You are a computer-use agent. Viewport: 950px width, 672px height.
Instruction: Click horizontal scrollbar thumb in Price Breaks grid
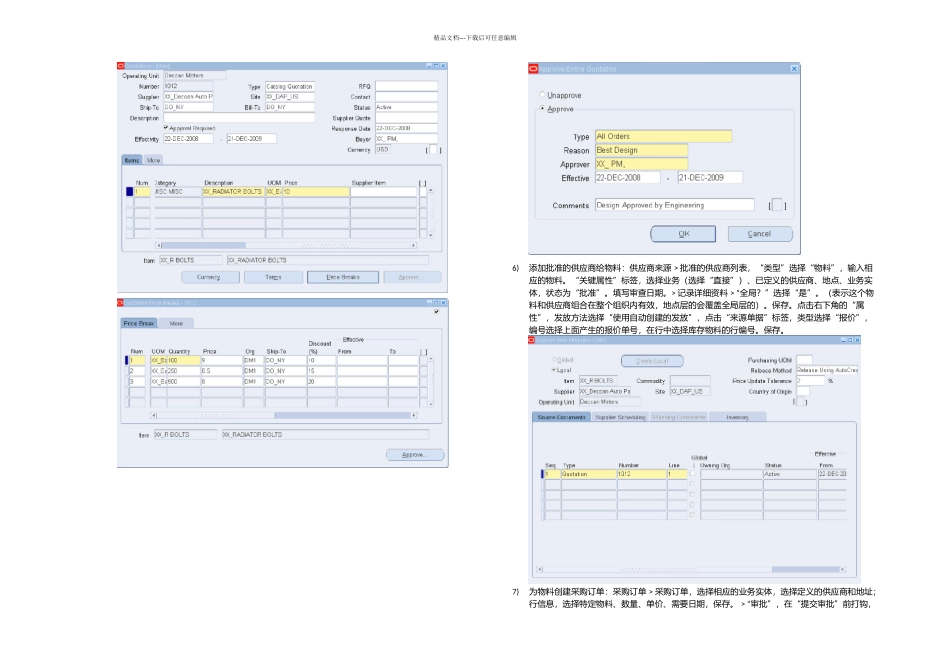[x=342, y=415]
